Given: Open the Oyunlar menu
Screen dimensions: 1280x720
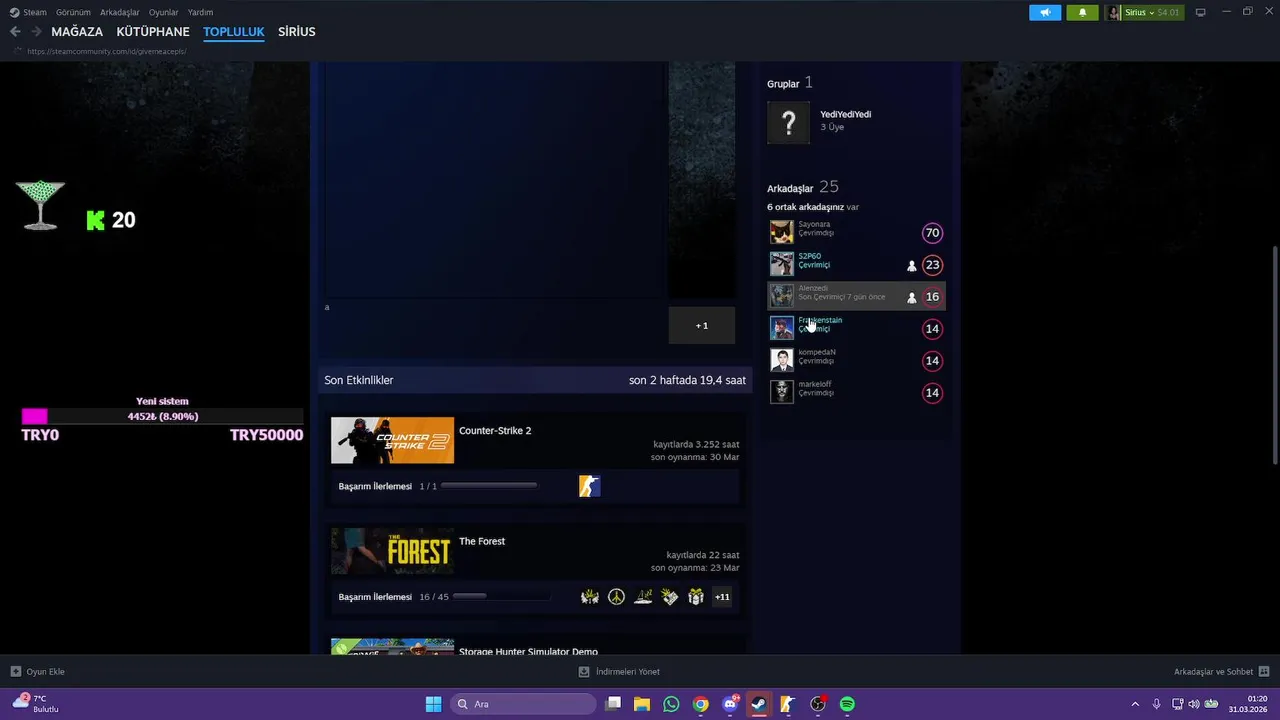Looking at the screenshot, I should (x=164, y=12).
